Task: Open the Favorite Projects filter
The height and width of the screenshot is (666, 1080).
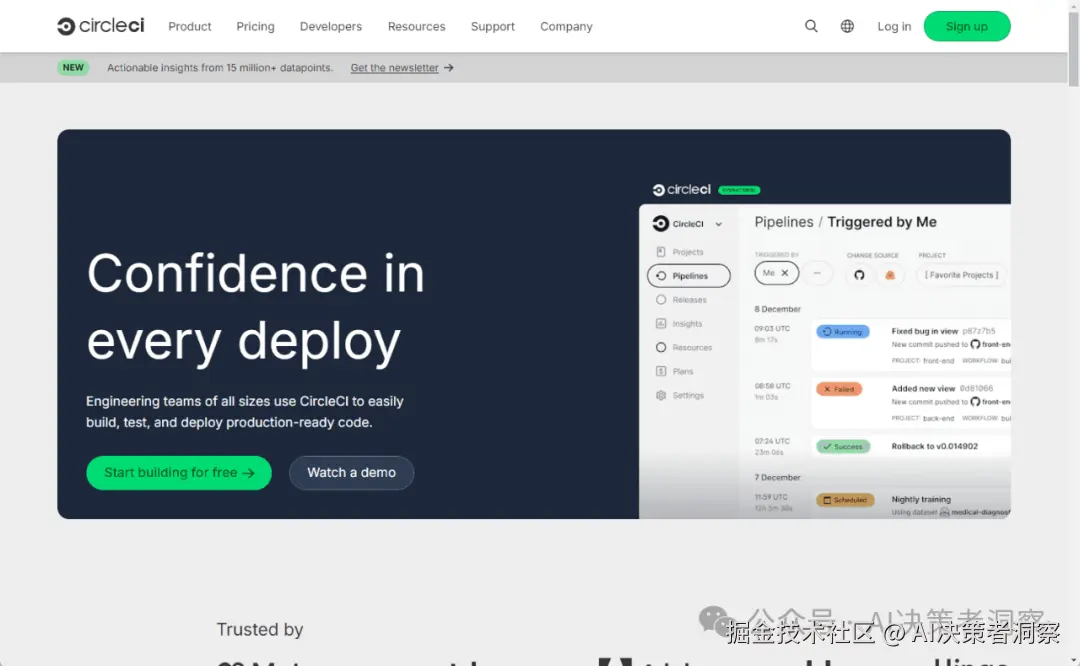Action: click(x=961, y=275)
